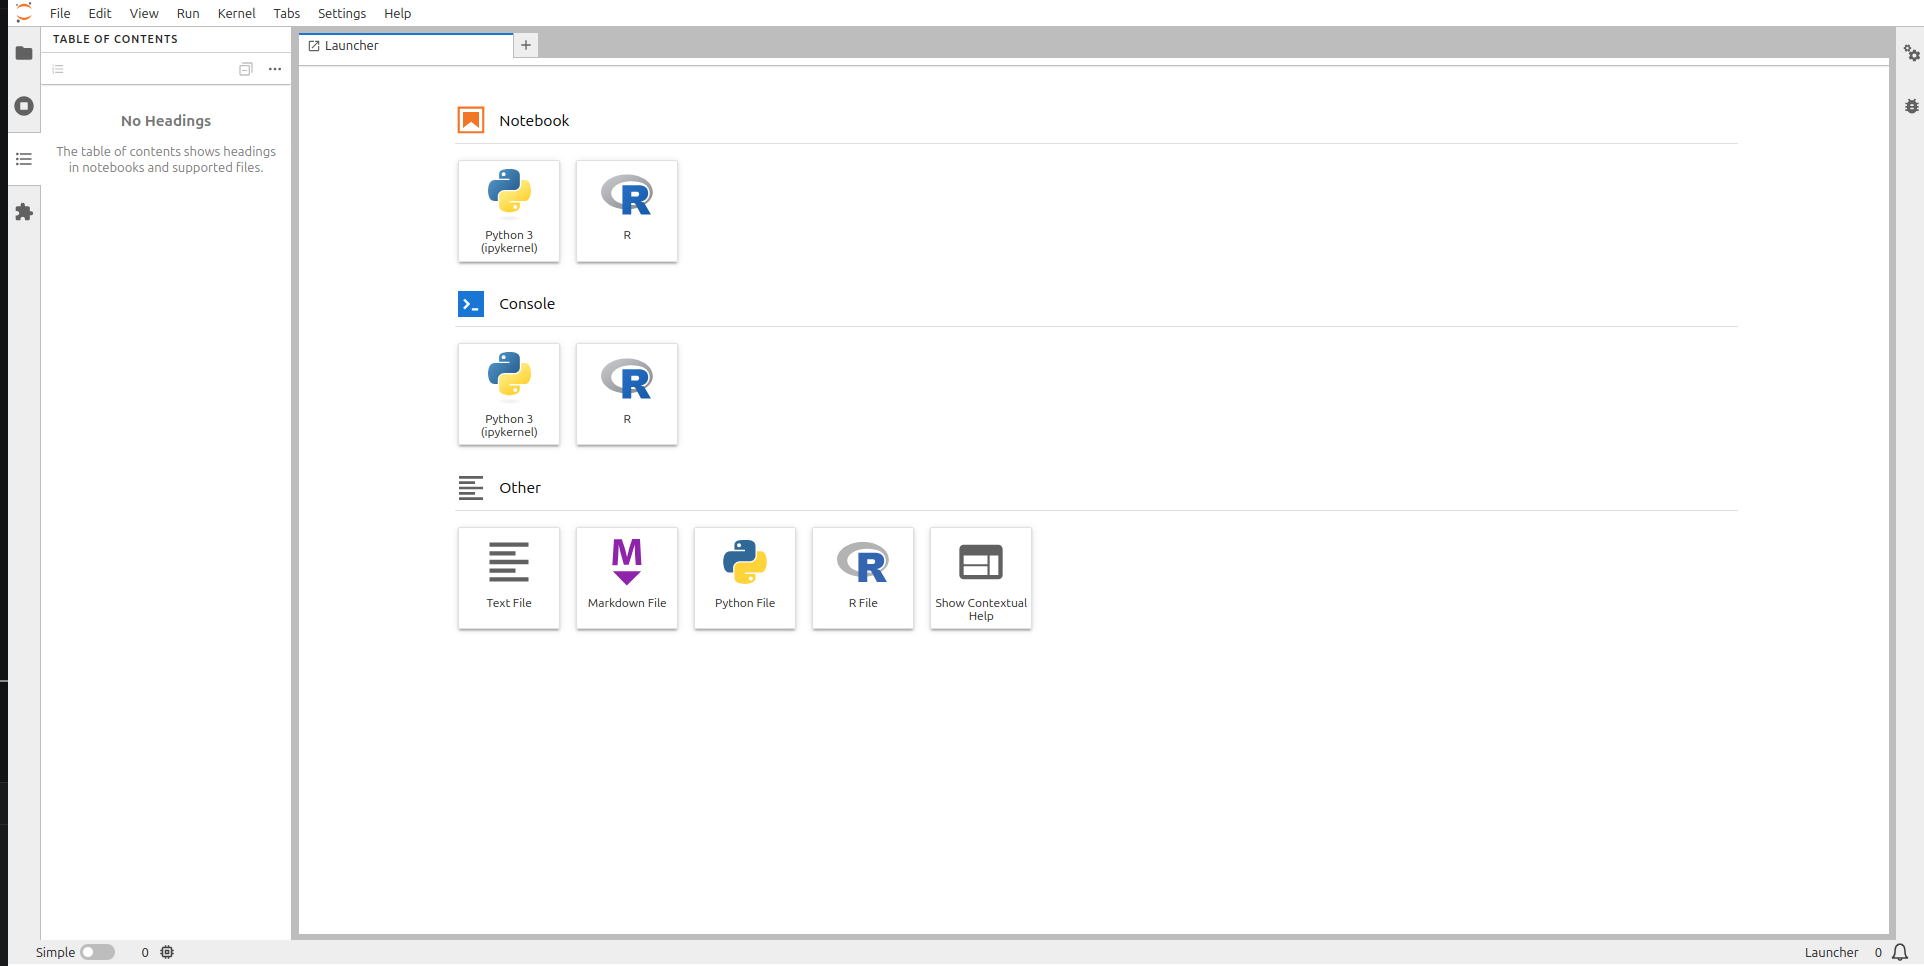Screen dimensions: 1924x966
Task: Launch an R console
Action: (x=627, y=394)
